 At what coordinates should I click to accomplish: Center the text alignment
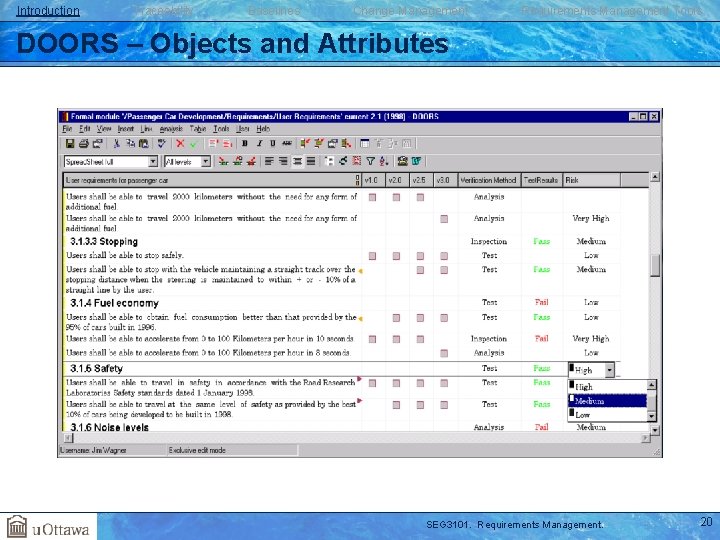tap(298, 161)
